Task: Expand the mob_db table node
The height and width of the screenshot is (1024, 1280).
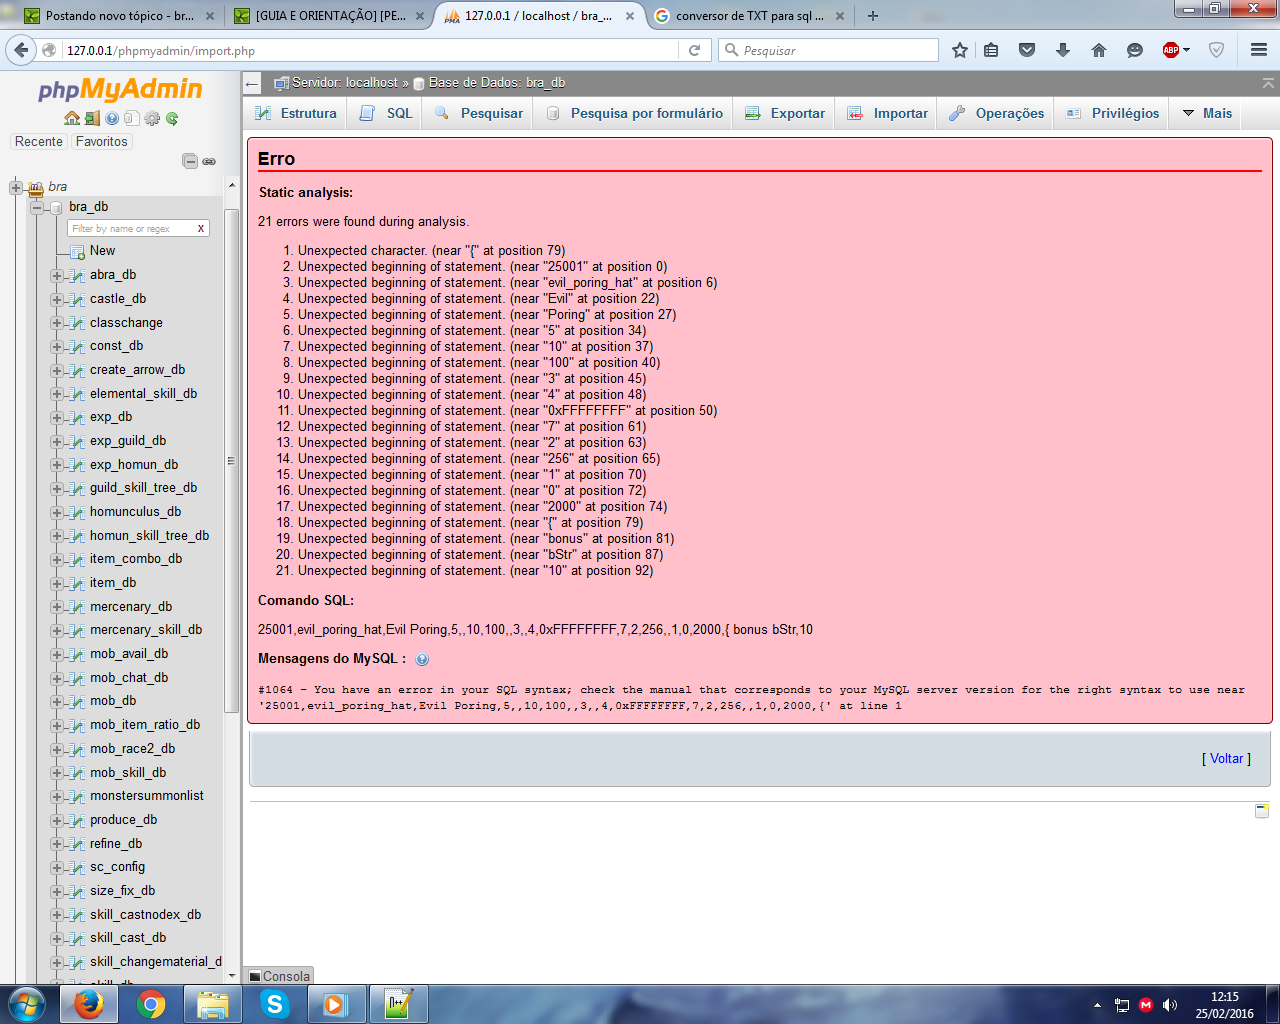Action: click(57, 702)
